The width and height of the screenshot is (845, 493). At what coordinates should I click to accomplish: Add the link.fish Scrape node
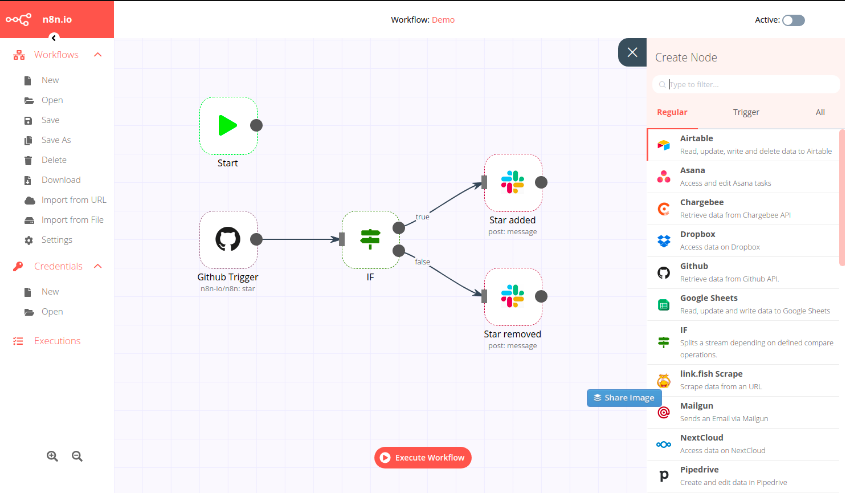743,380
